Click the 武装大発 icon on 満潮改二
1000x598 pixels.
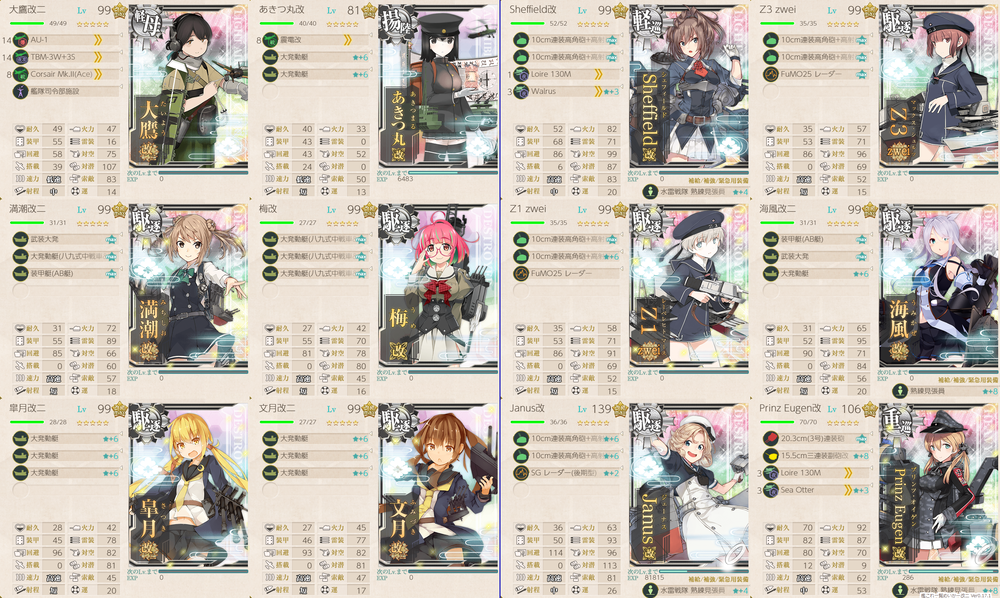(x=20, y=239)
